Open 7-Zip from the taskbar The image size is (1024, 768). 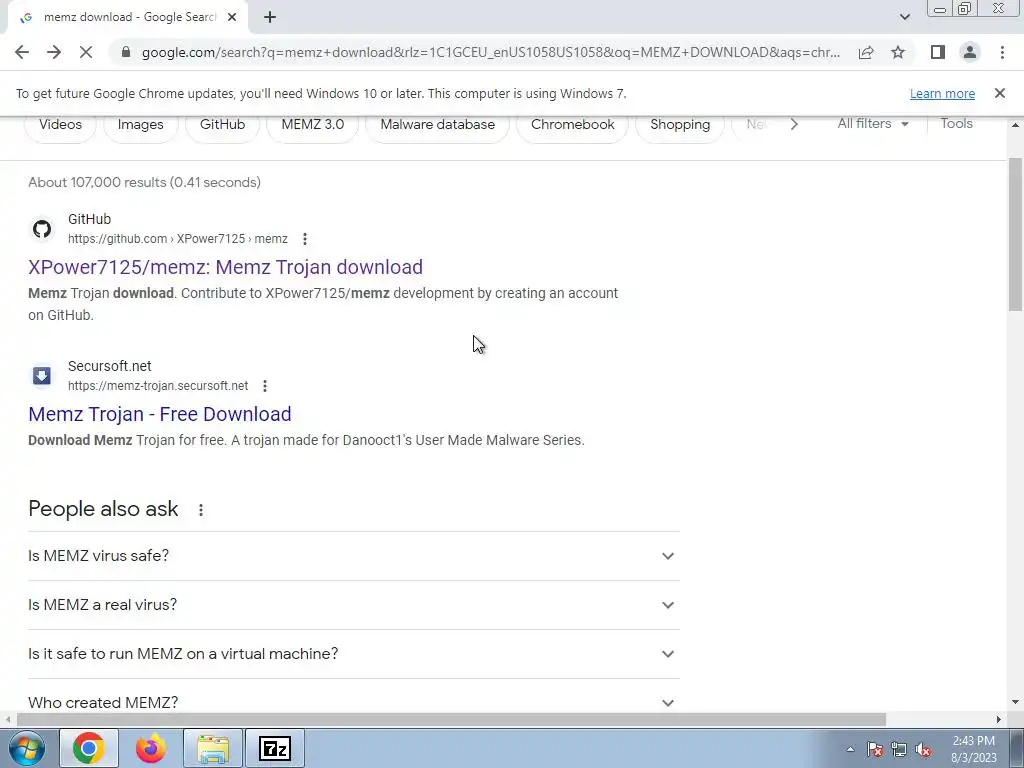[x=274, y=748]
